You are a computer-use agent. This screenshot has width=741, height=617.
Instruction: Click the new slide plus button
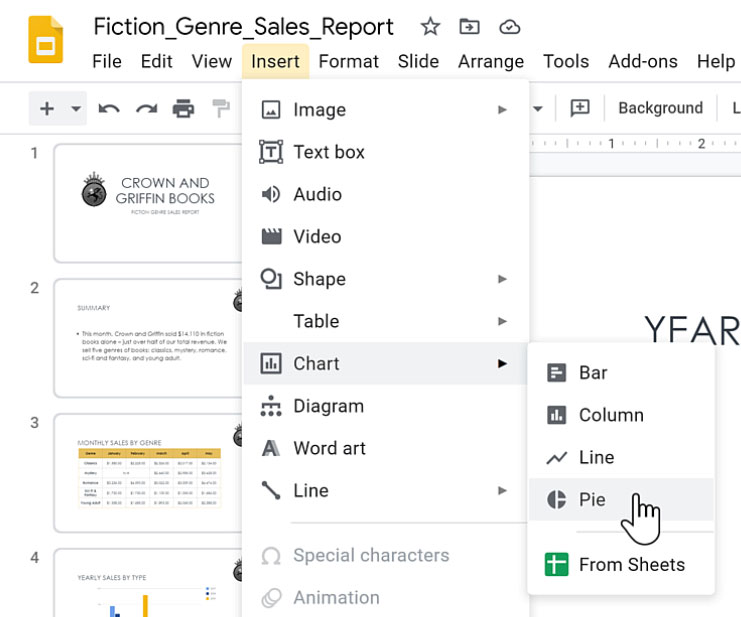(x=47, y=109)
